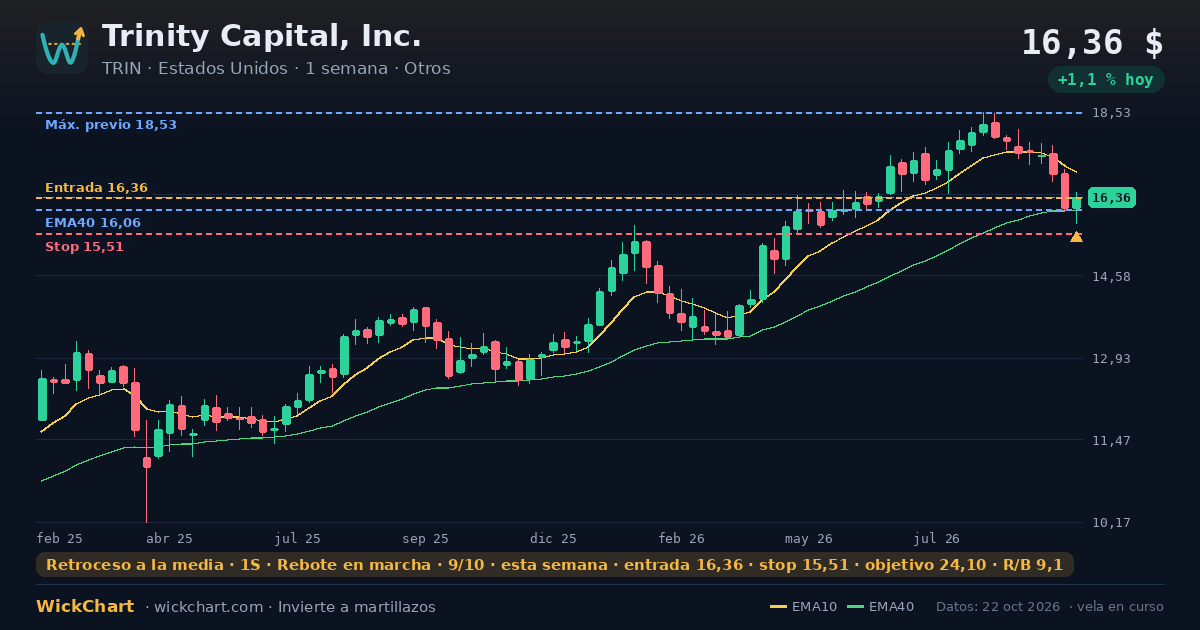Click the feb 25 date label
The width and height of the screenshot is (1200, 630).
click(x=59, y=538)
